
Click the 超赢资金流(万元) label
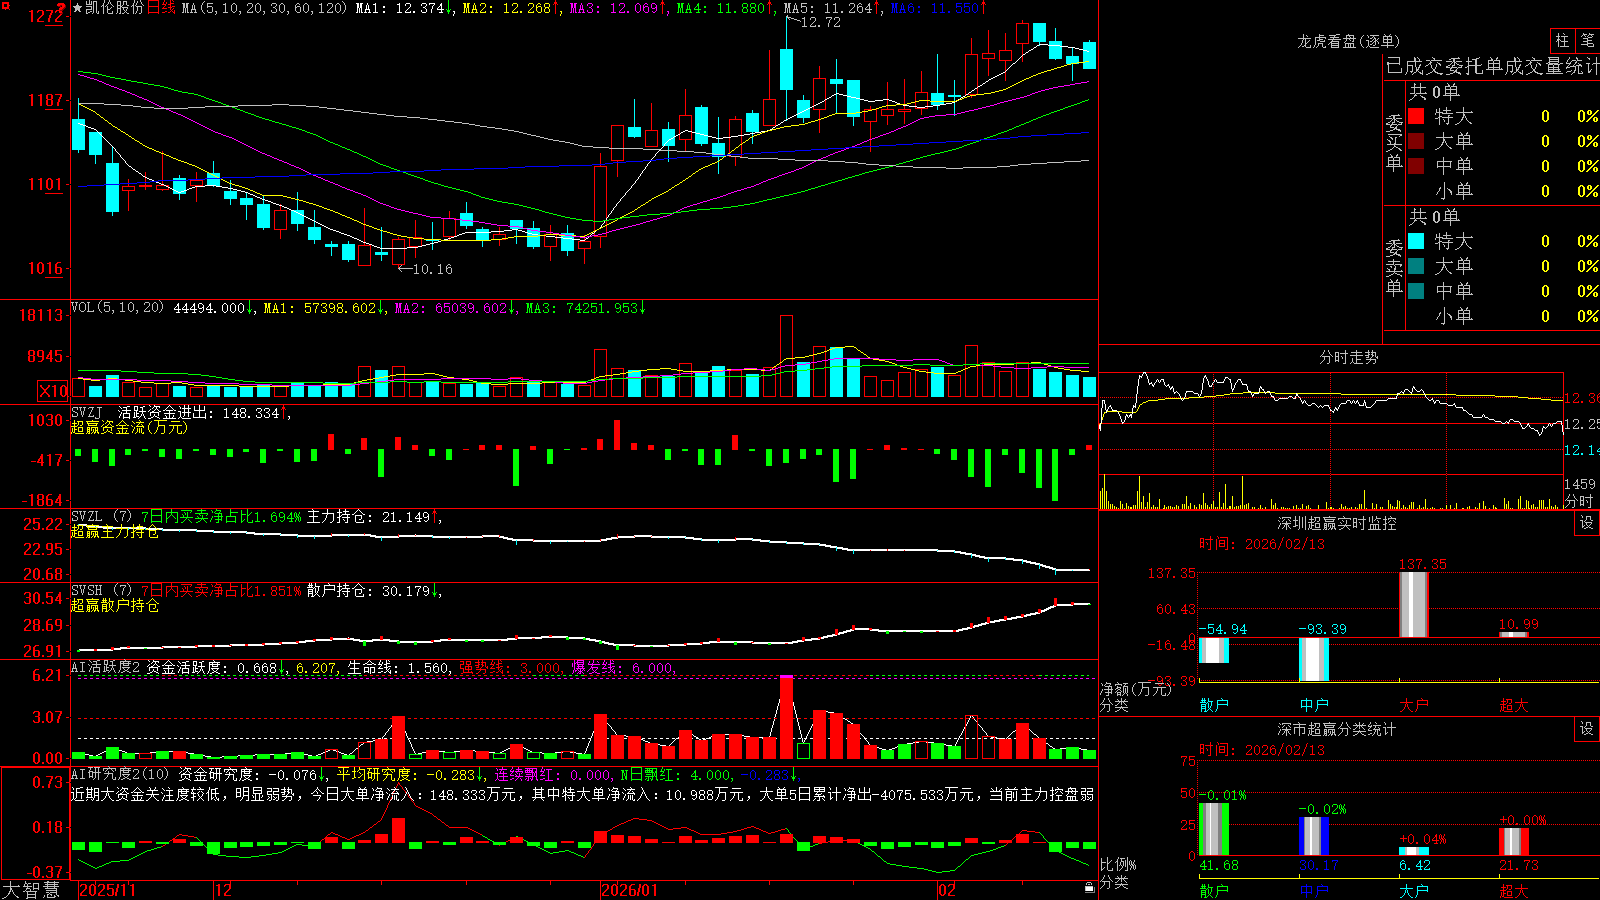tap(129, 427)
